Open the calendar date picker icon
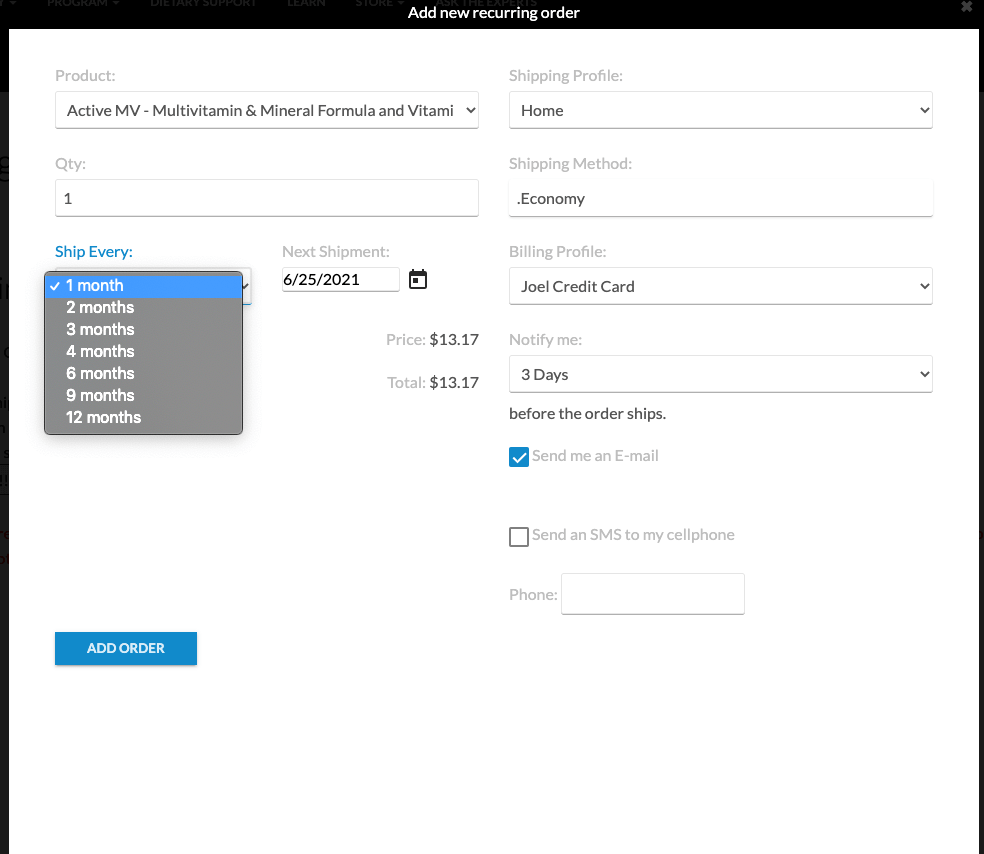The height and width of the screenshot is (854, 984). [418, 280]
